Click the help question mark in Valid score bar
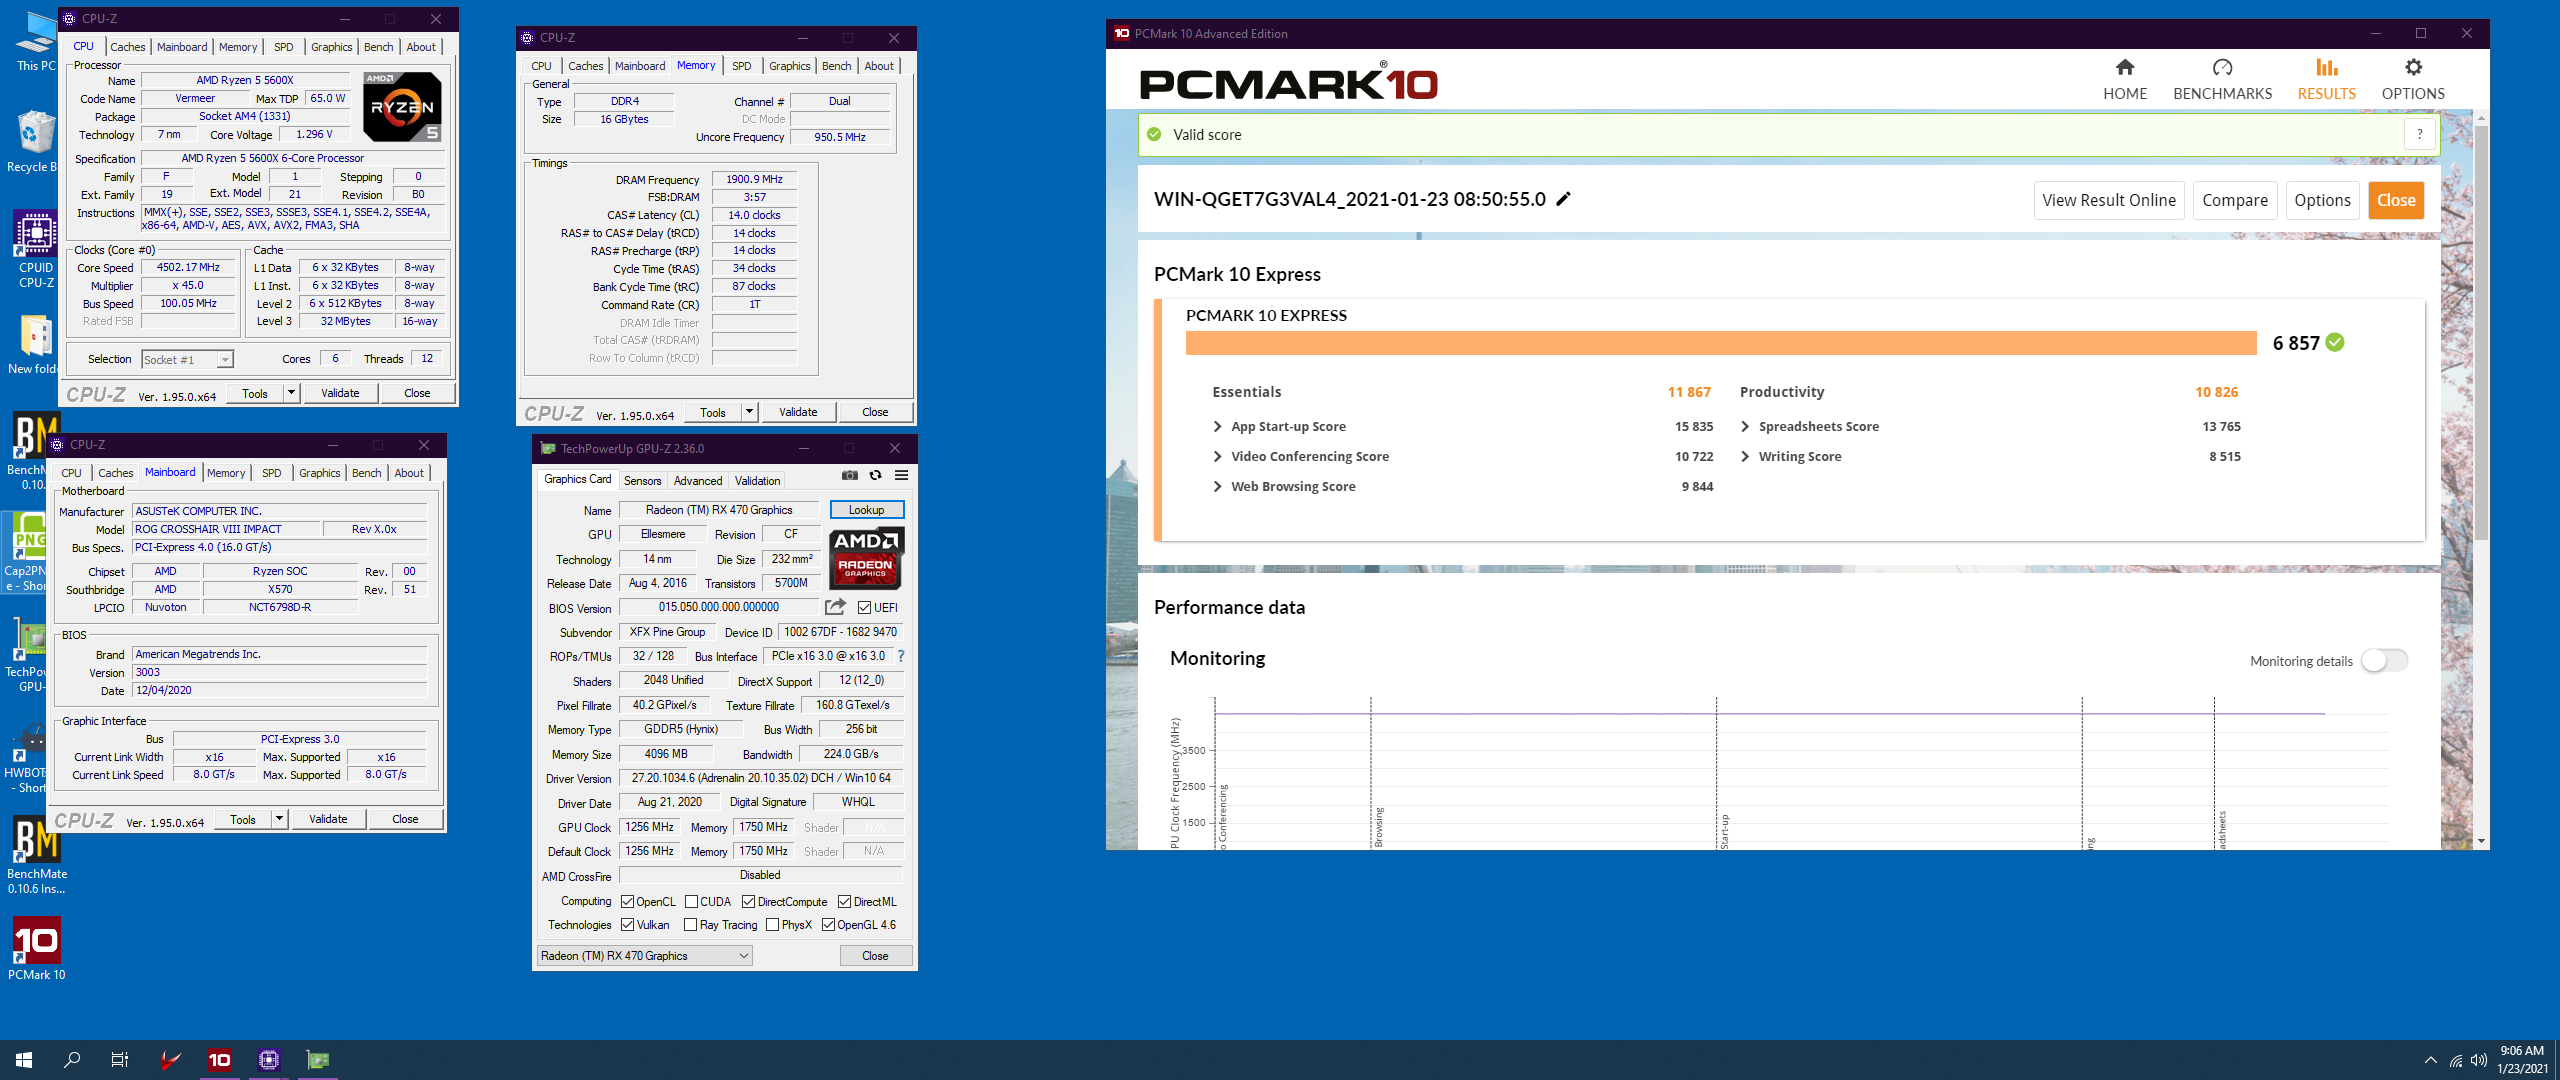Image resolution: width=2560 pixels, height=1080 pixels. [x=2419, y=135]
